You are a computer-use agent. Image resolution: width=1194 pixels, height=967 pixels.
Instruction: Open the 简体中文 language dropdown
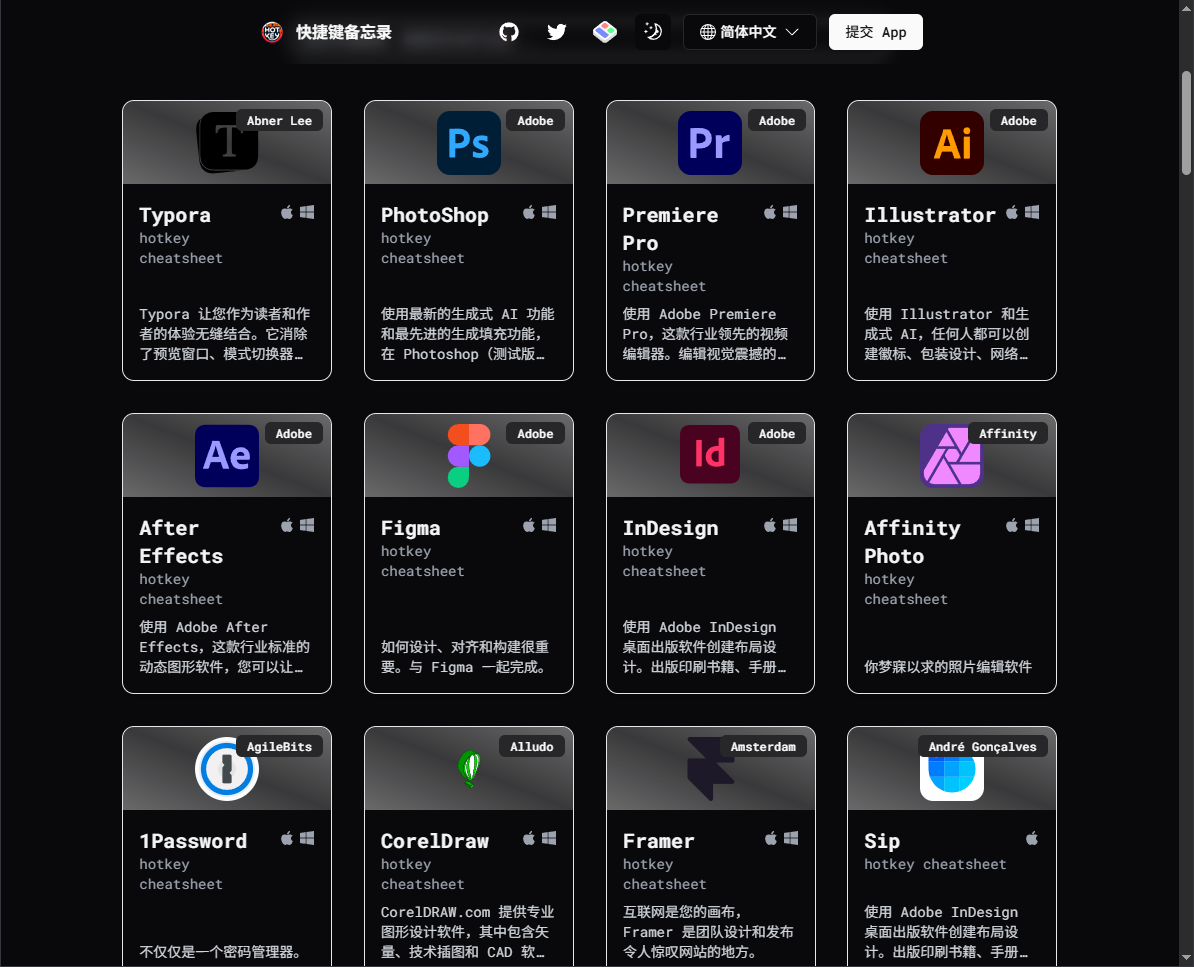click(x=749, y=32)
